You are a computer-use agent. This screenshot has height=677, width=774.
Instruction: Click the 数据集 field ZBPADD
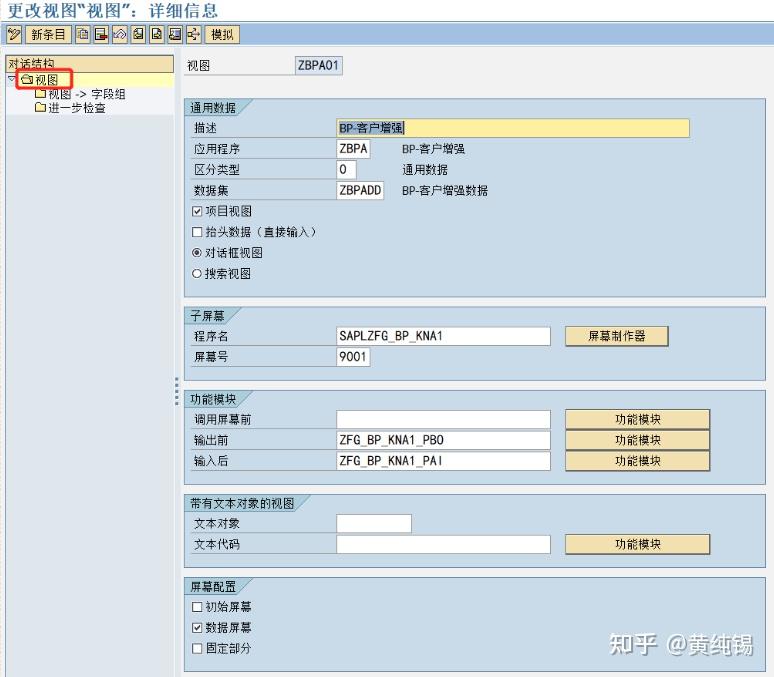pos(360,191)
